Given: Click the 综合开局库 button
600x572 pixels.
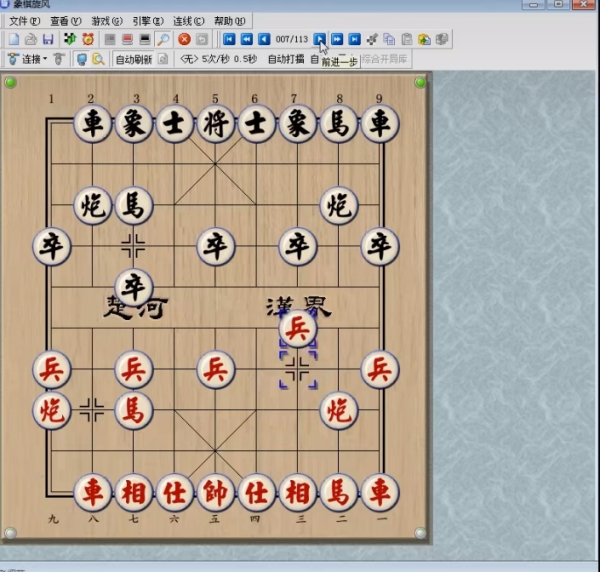Looking at the screenshot, I should coord(386,59).
